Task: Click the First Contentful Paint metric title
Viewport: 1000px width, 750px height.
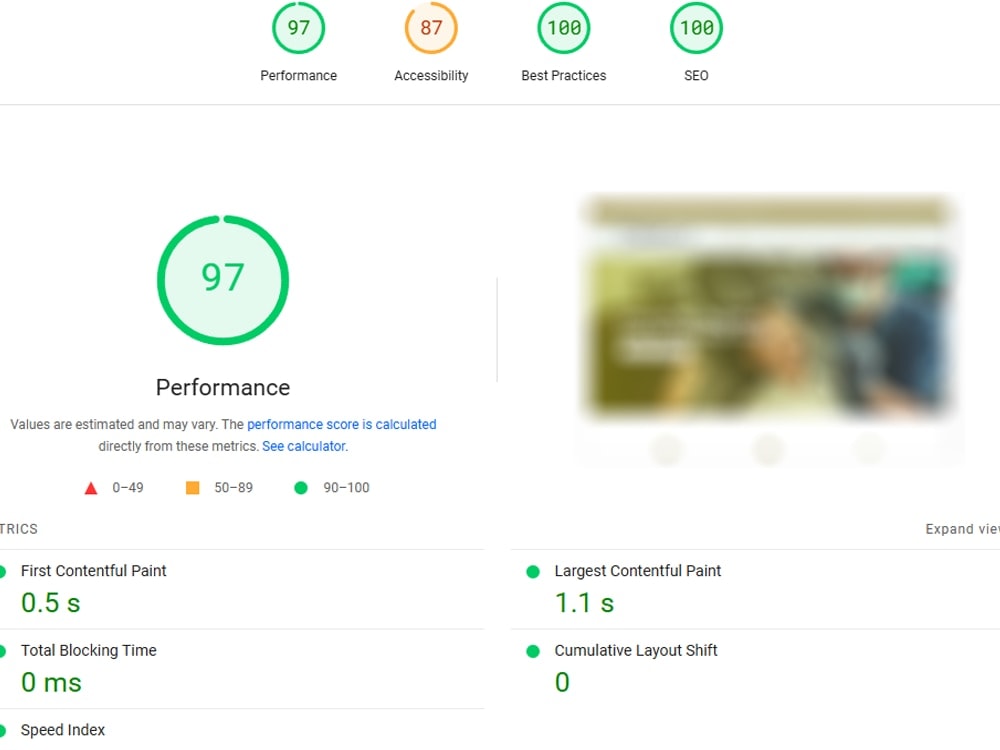Action: 94,571
